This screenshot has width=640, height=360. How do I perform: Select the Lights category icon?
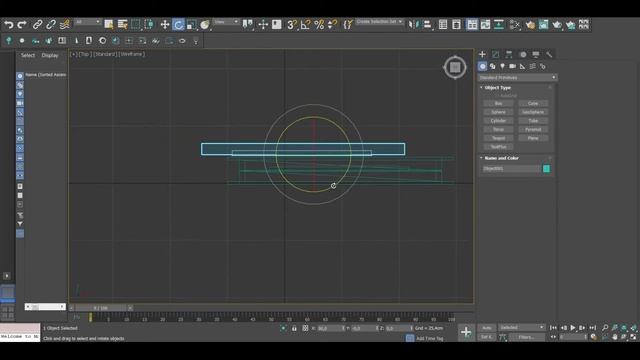click(502, 66)
